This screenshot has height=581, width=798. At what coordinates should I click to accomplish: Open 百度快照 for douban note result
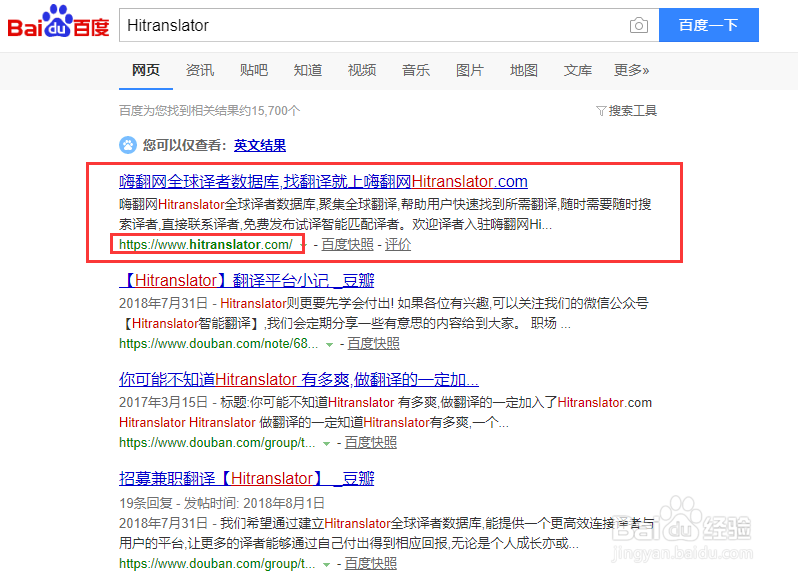pyautogui.click(x=374, y=344)
